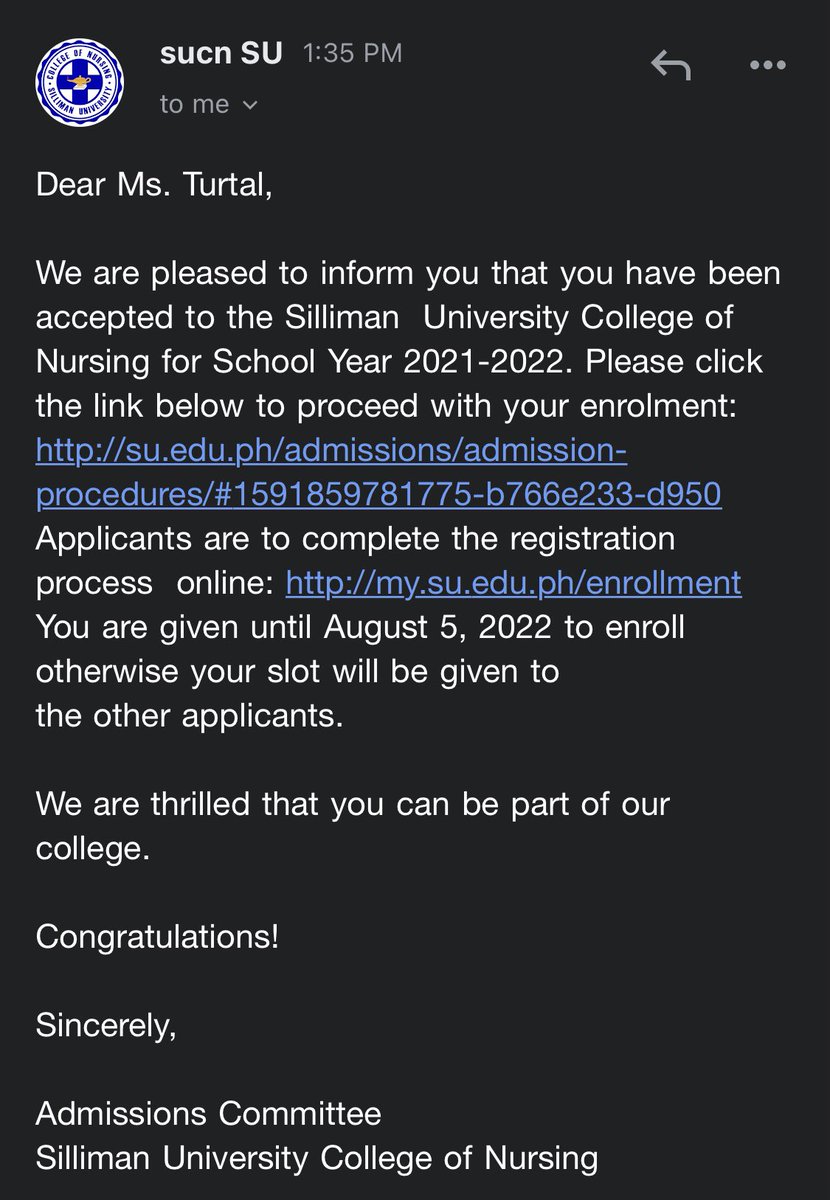The height and width of the screenshot is (1200, 830).
Task: Tap the "Dear Ms. Turtal," greeting
Action: coord(154,186)
